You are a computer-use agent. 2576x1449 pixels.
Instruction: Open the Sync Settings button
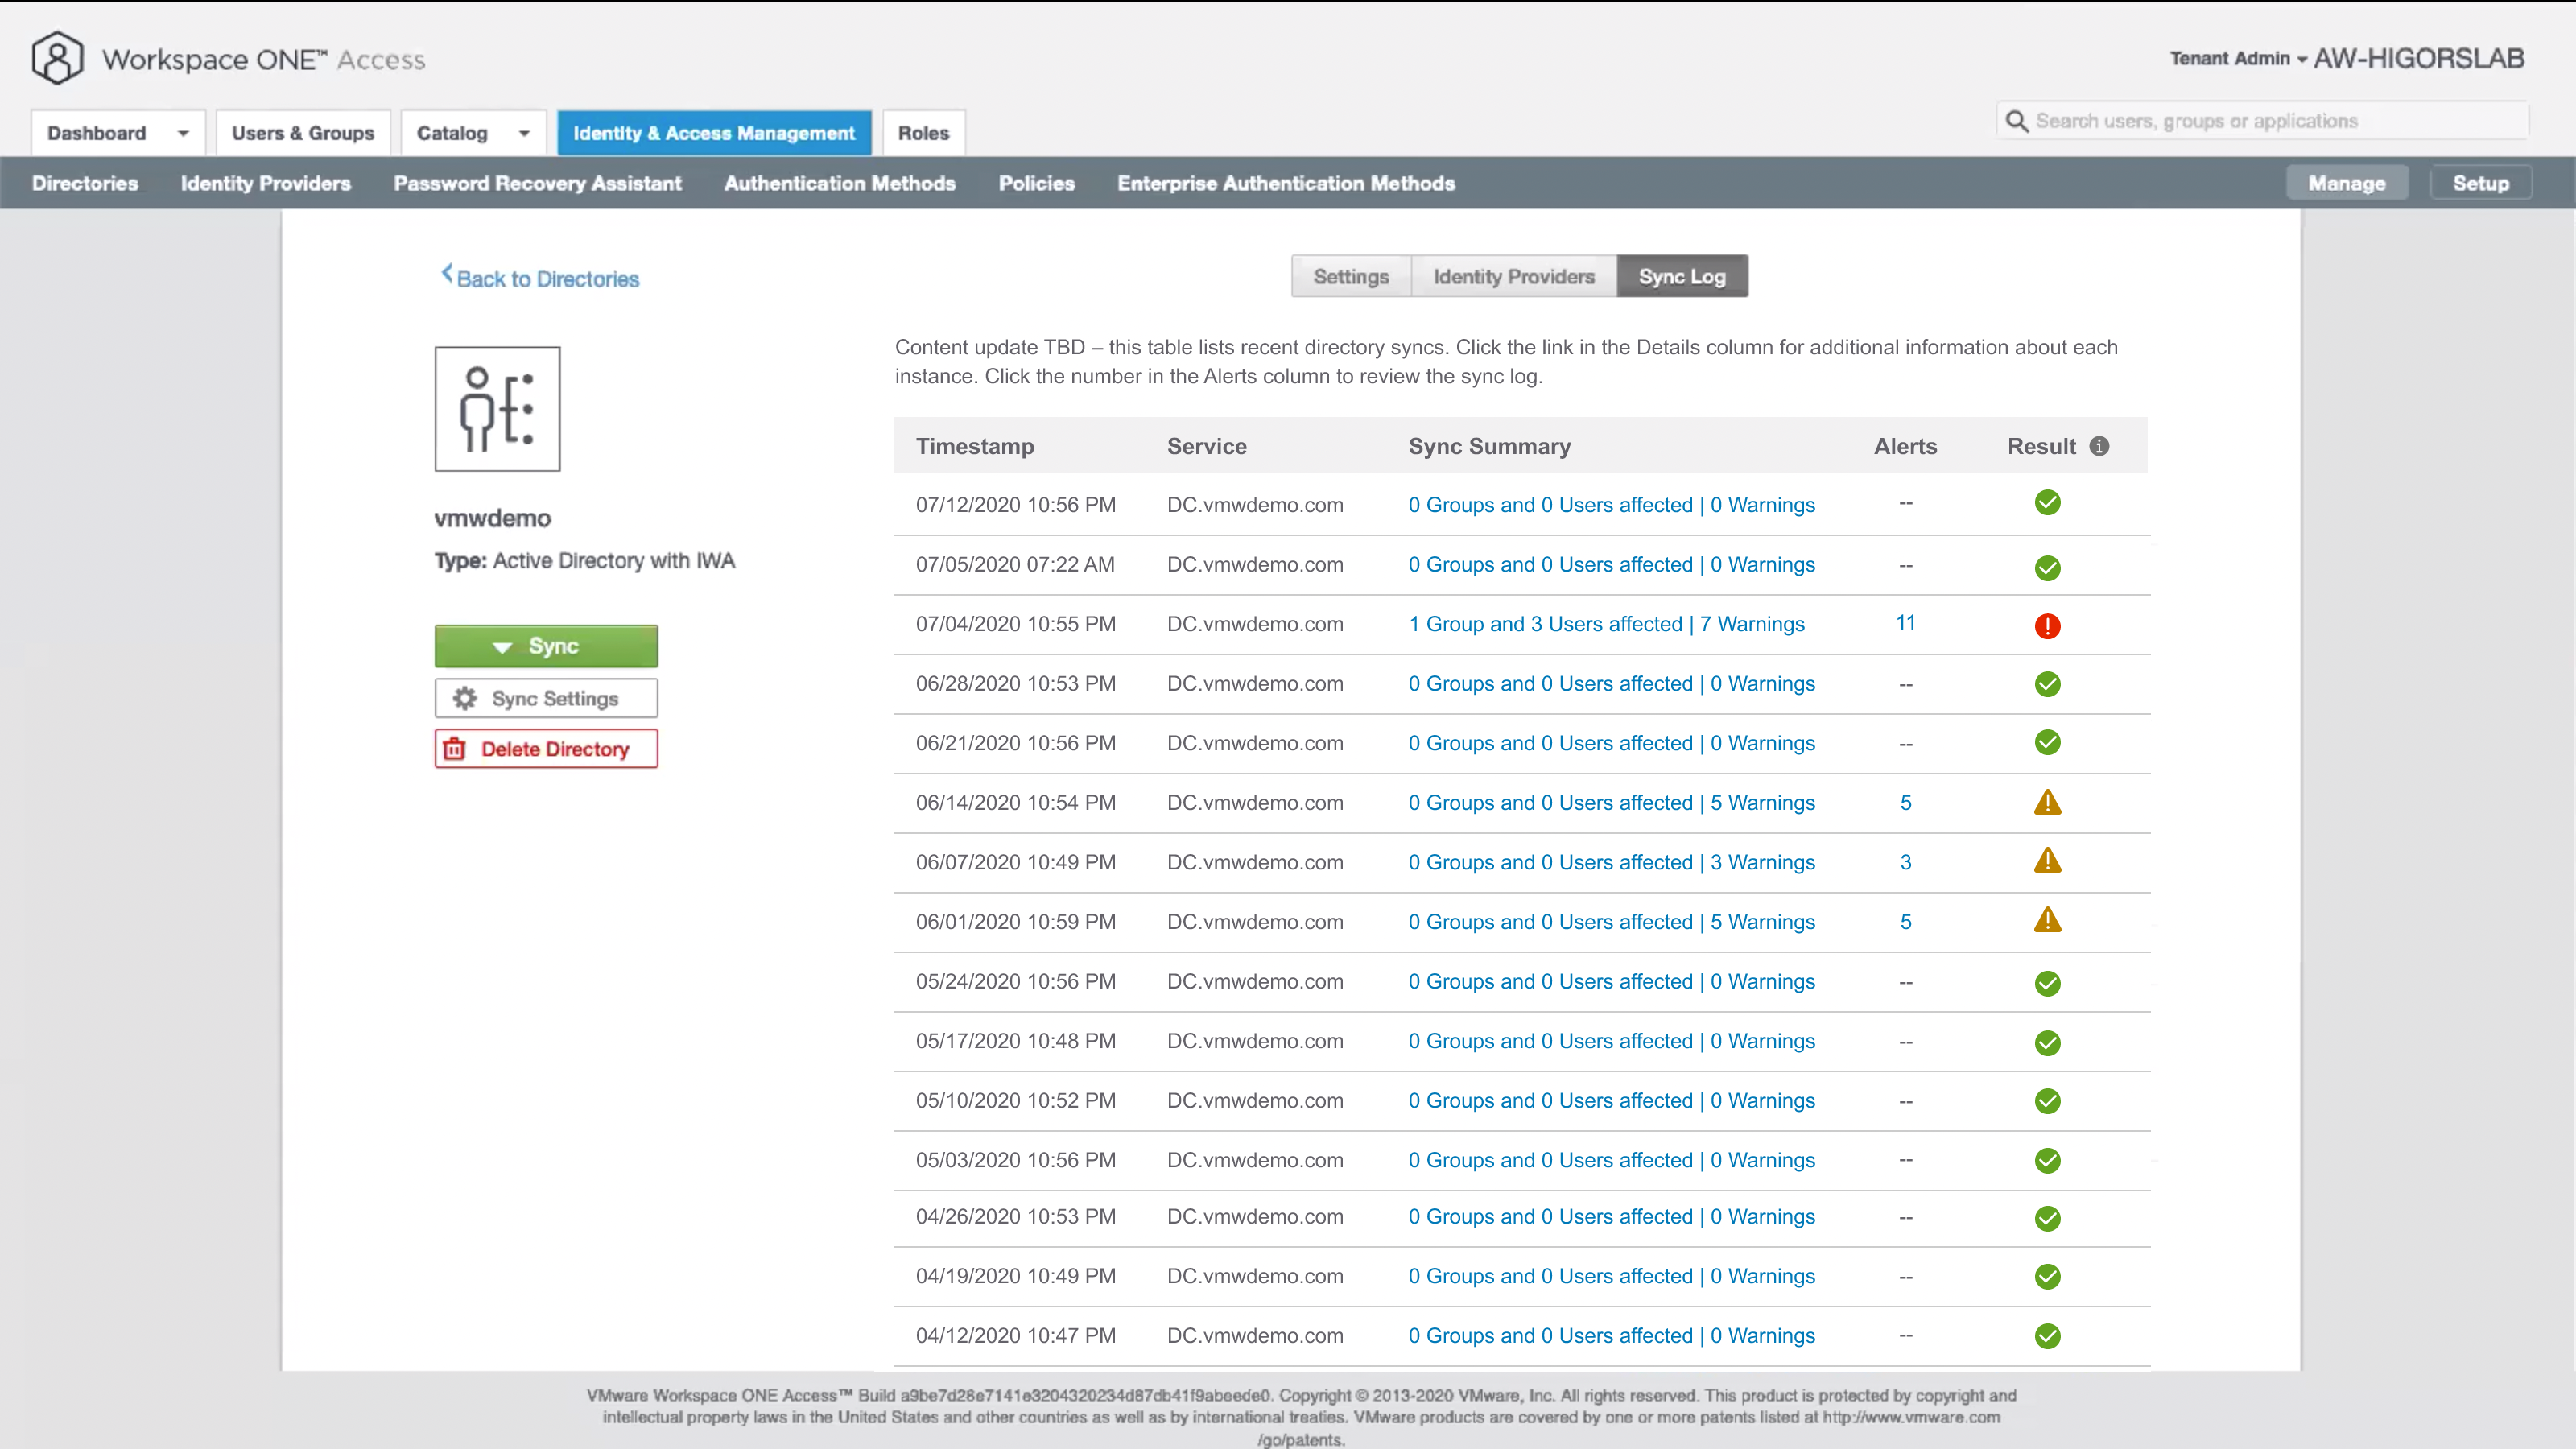click(x=546, y=698)
